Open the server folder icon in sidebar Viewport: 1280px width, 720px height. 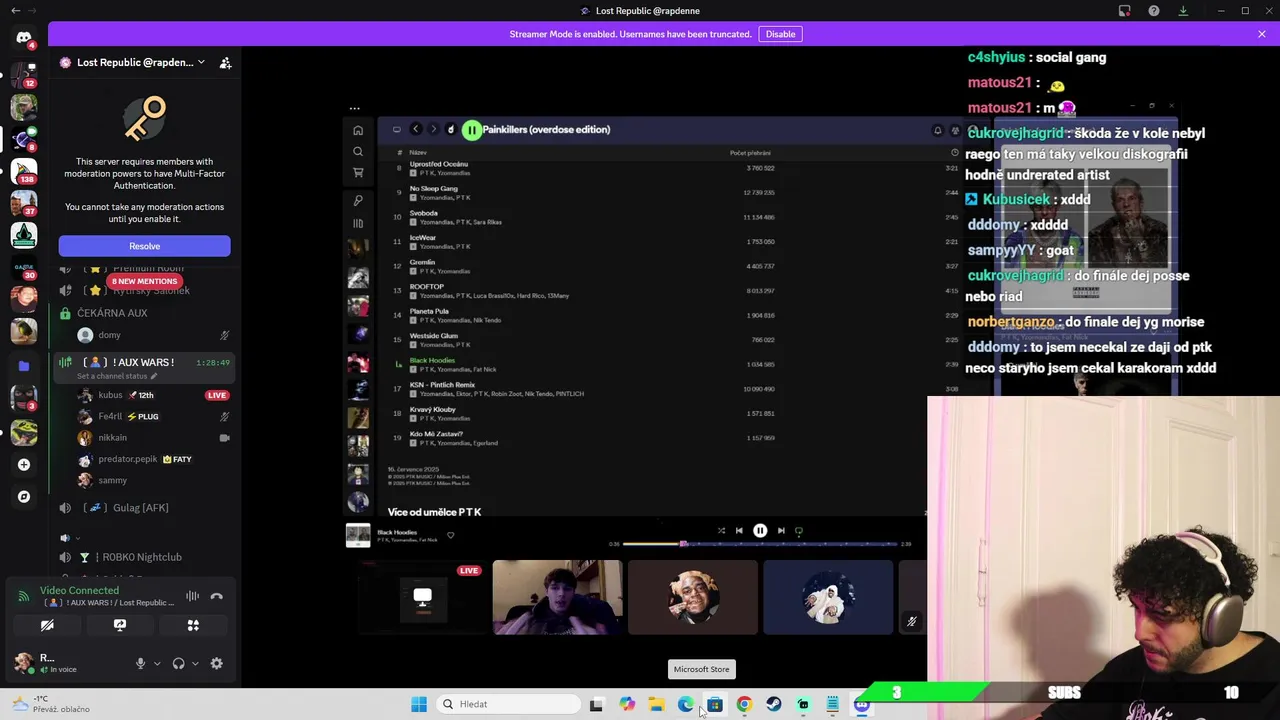tap(24, 366)
